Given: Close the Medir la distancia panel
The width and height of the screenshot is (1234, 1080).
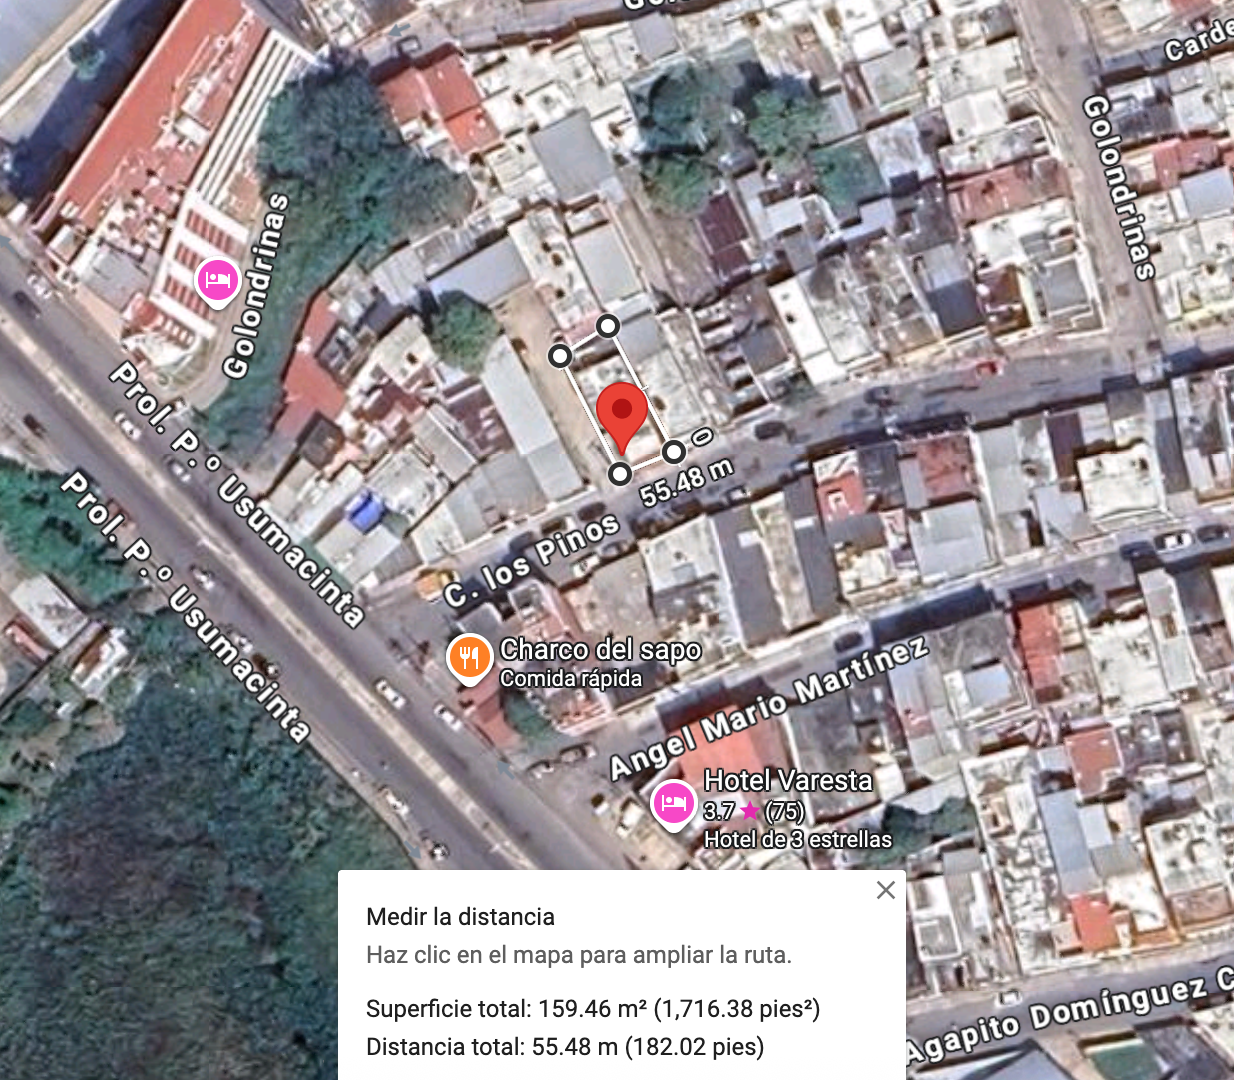Looking at the screenshot, I should point(885,890).
